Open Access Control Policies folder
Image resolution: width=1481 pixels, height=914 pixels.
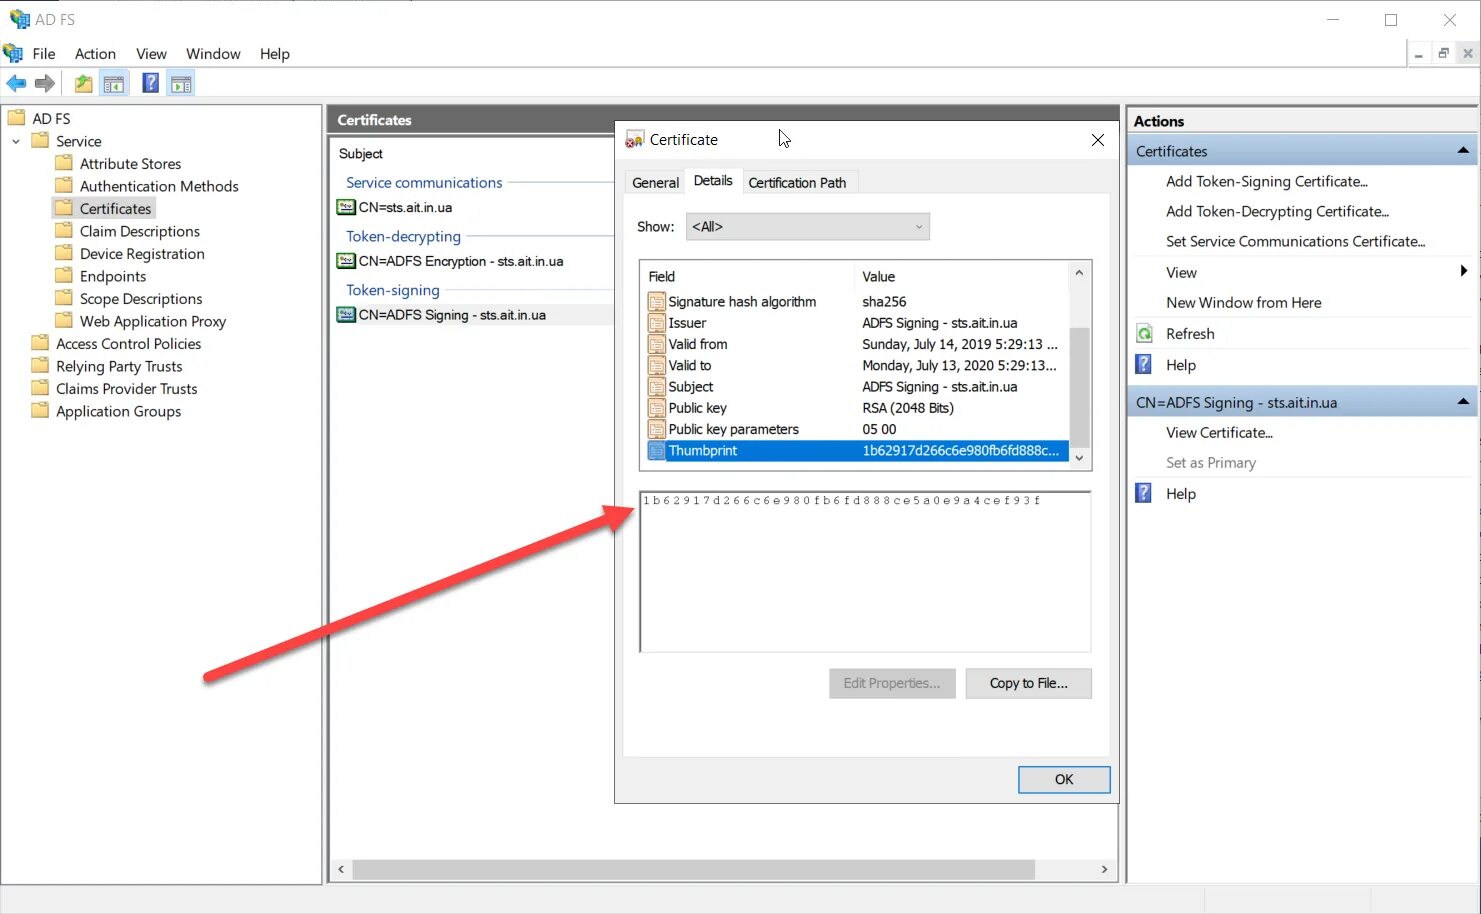(x=128, y=344)
